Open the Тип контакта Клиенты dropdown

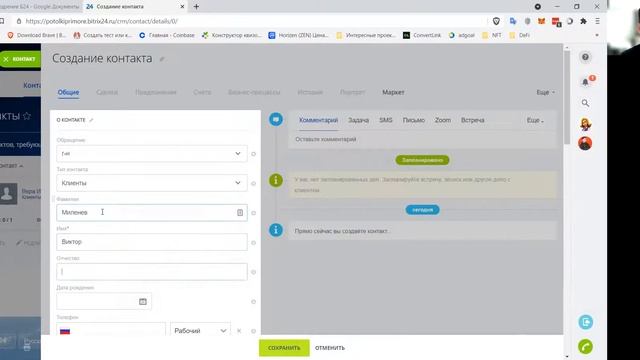click(152, 183)
